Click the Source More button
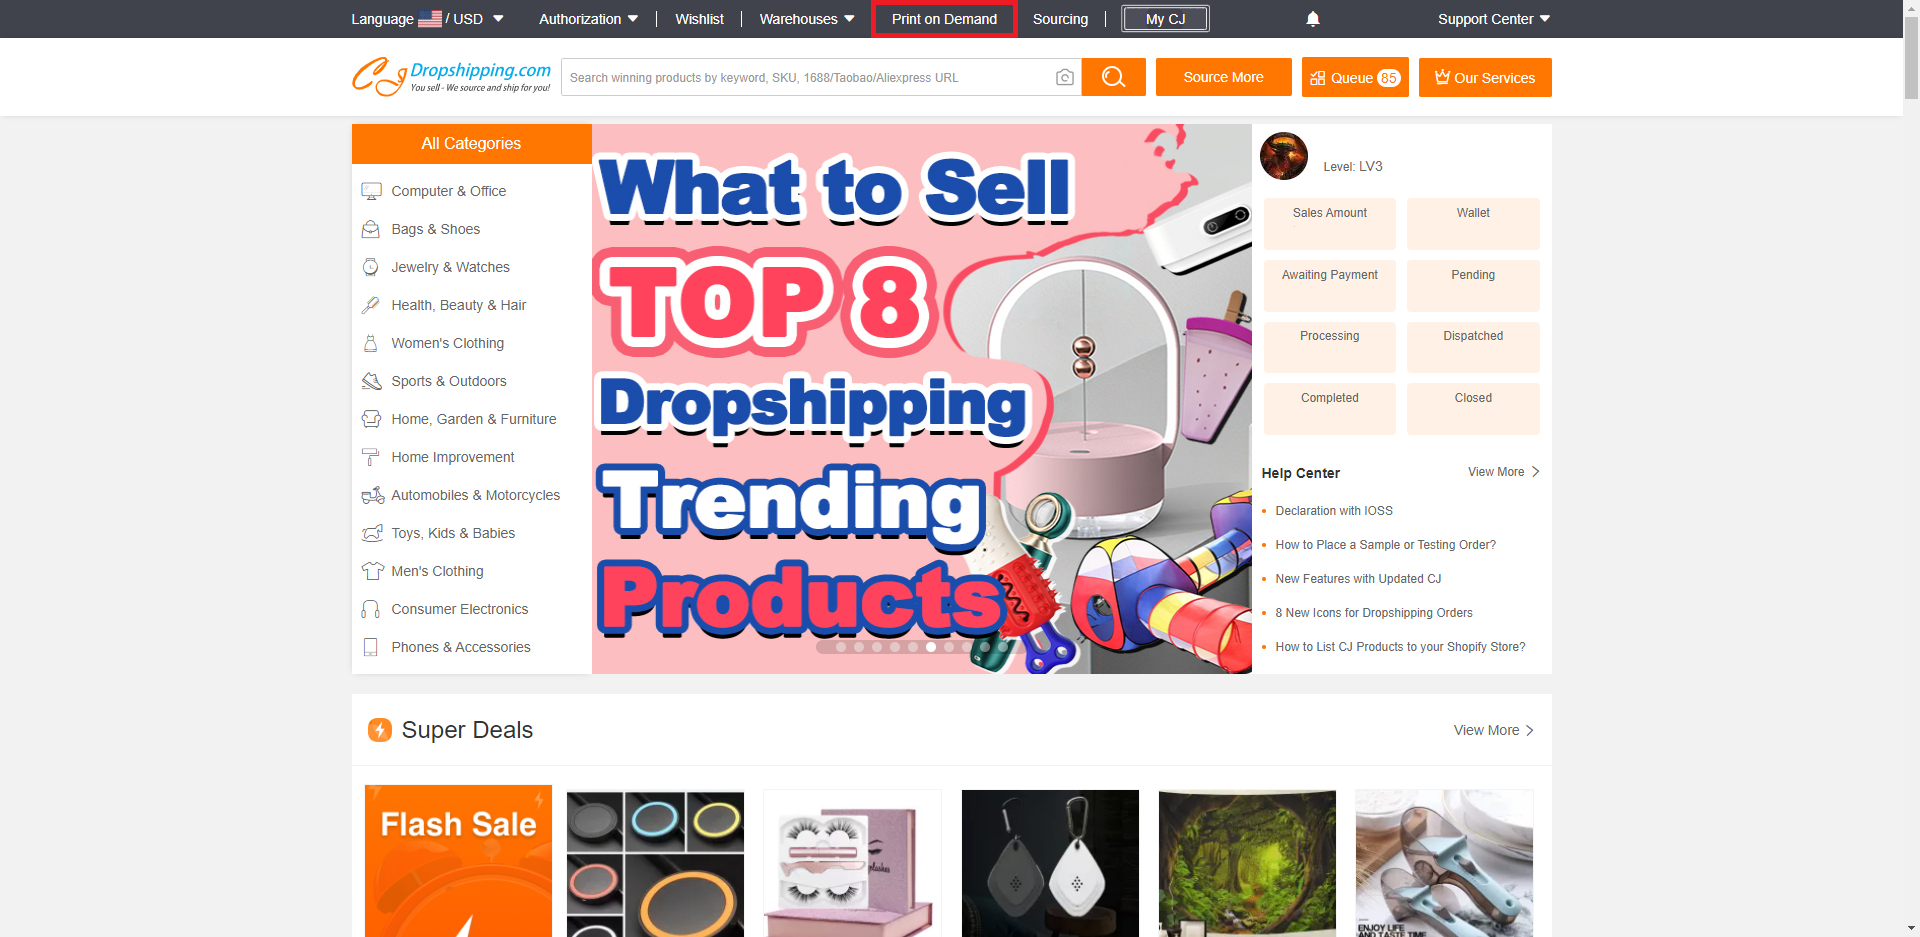The width and height of the screenshot is (1920, 937). pos(1223,77)
